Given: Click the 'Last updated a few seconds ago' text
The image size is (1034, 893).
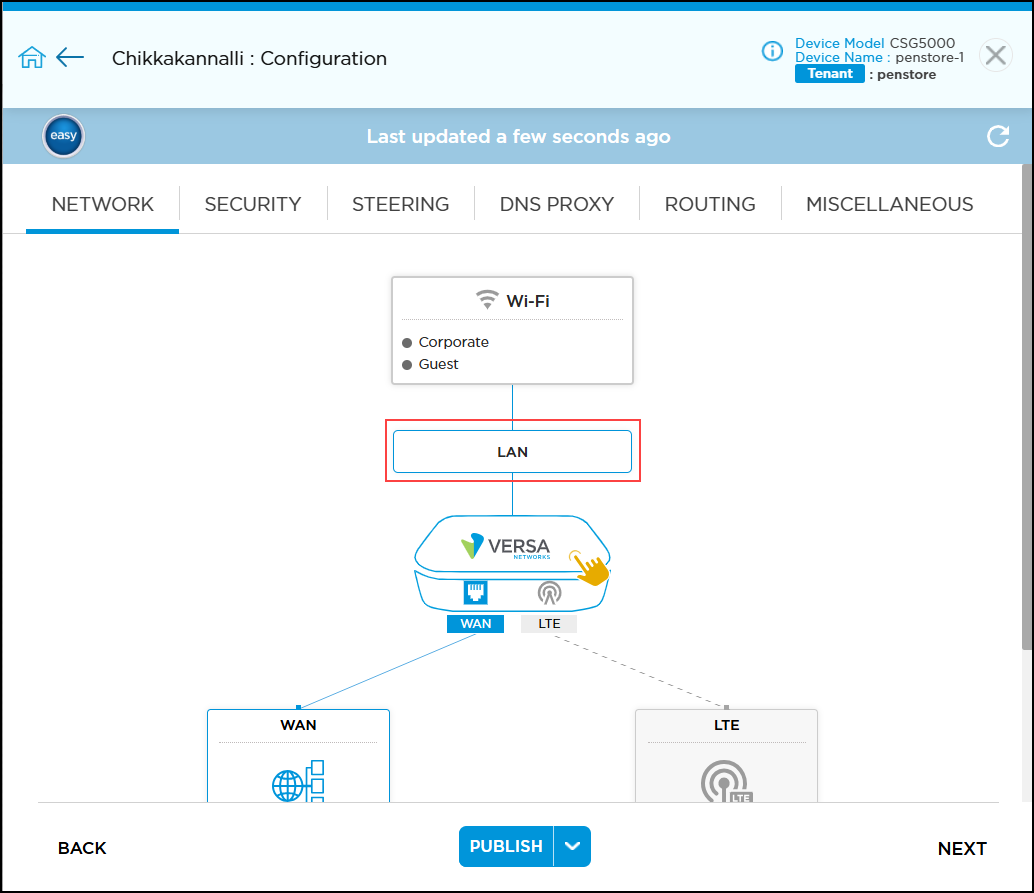Looking at the screenshot, I should click(x=518, y=137).
